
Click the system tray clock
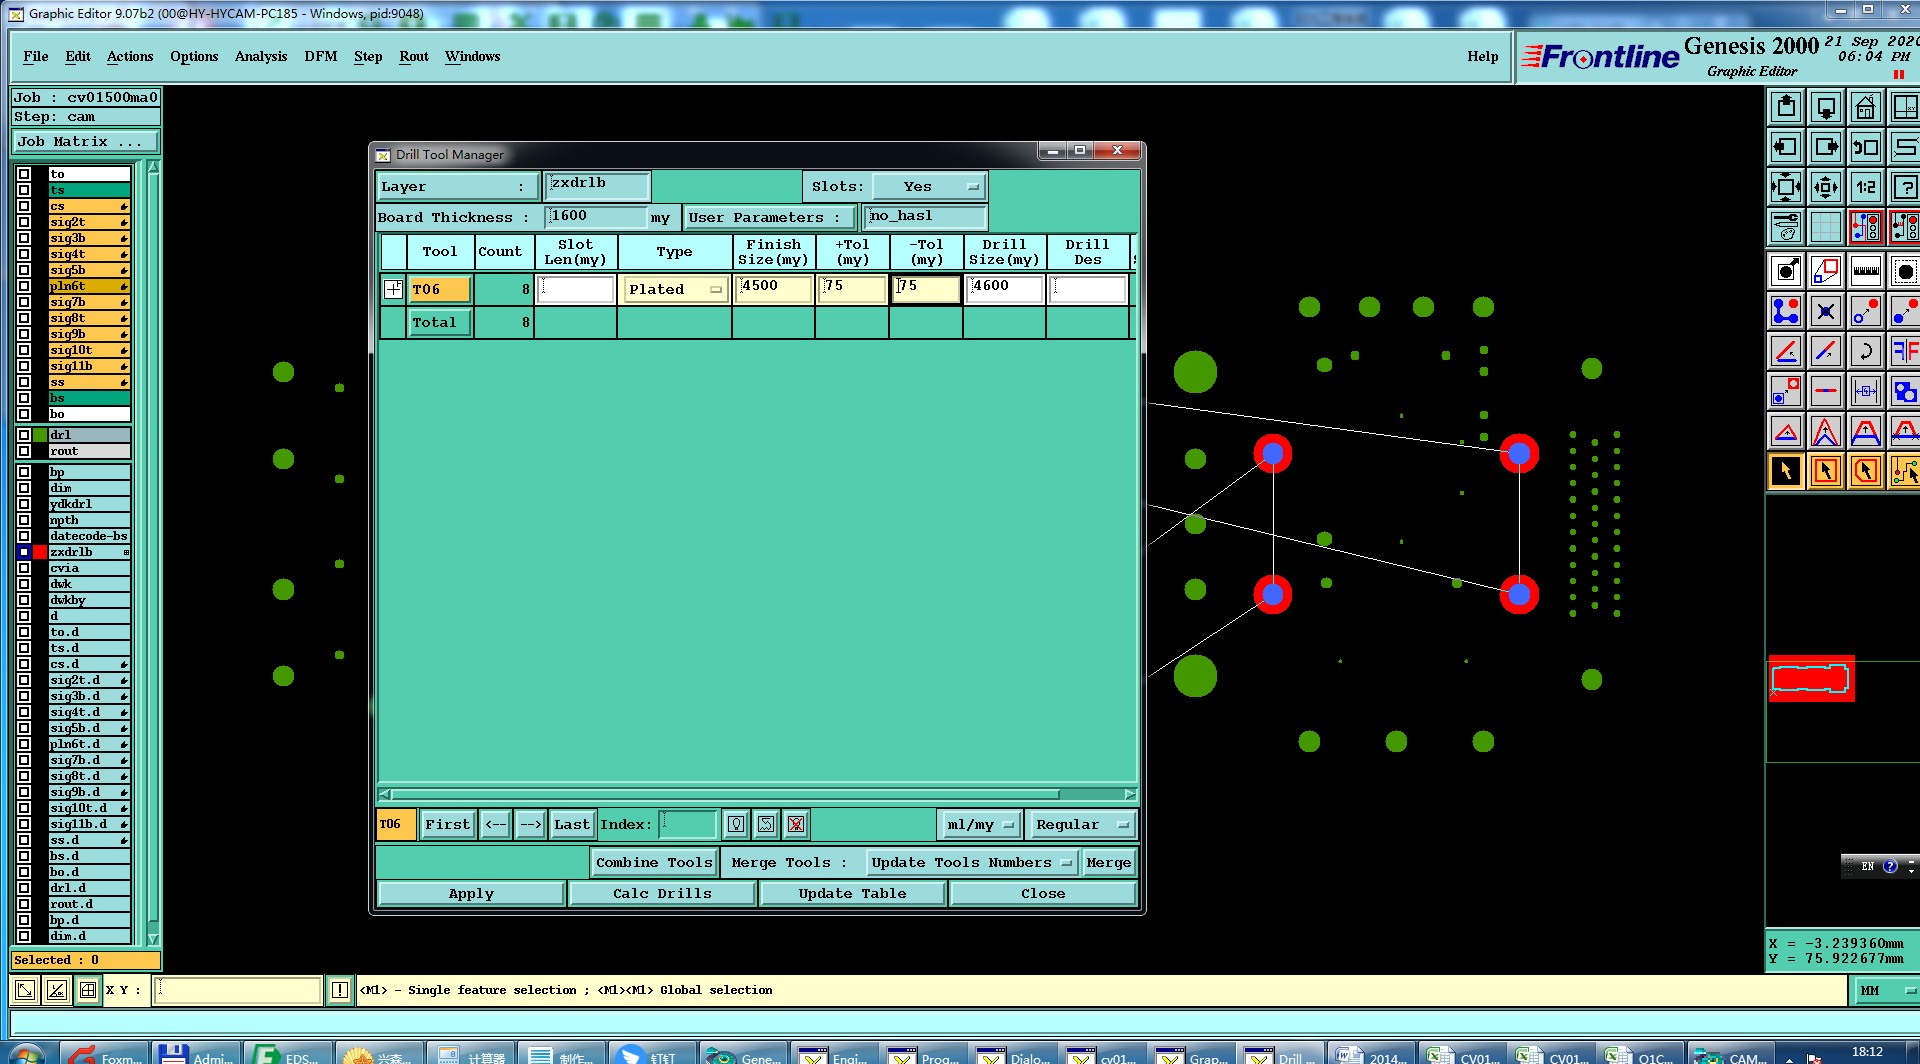point(1866,1052)
